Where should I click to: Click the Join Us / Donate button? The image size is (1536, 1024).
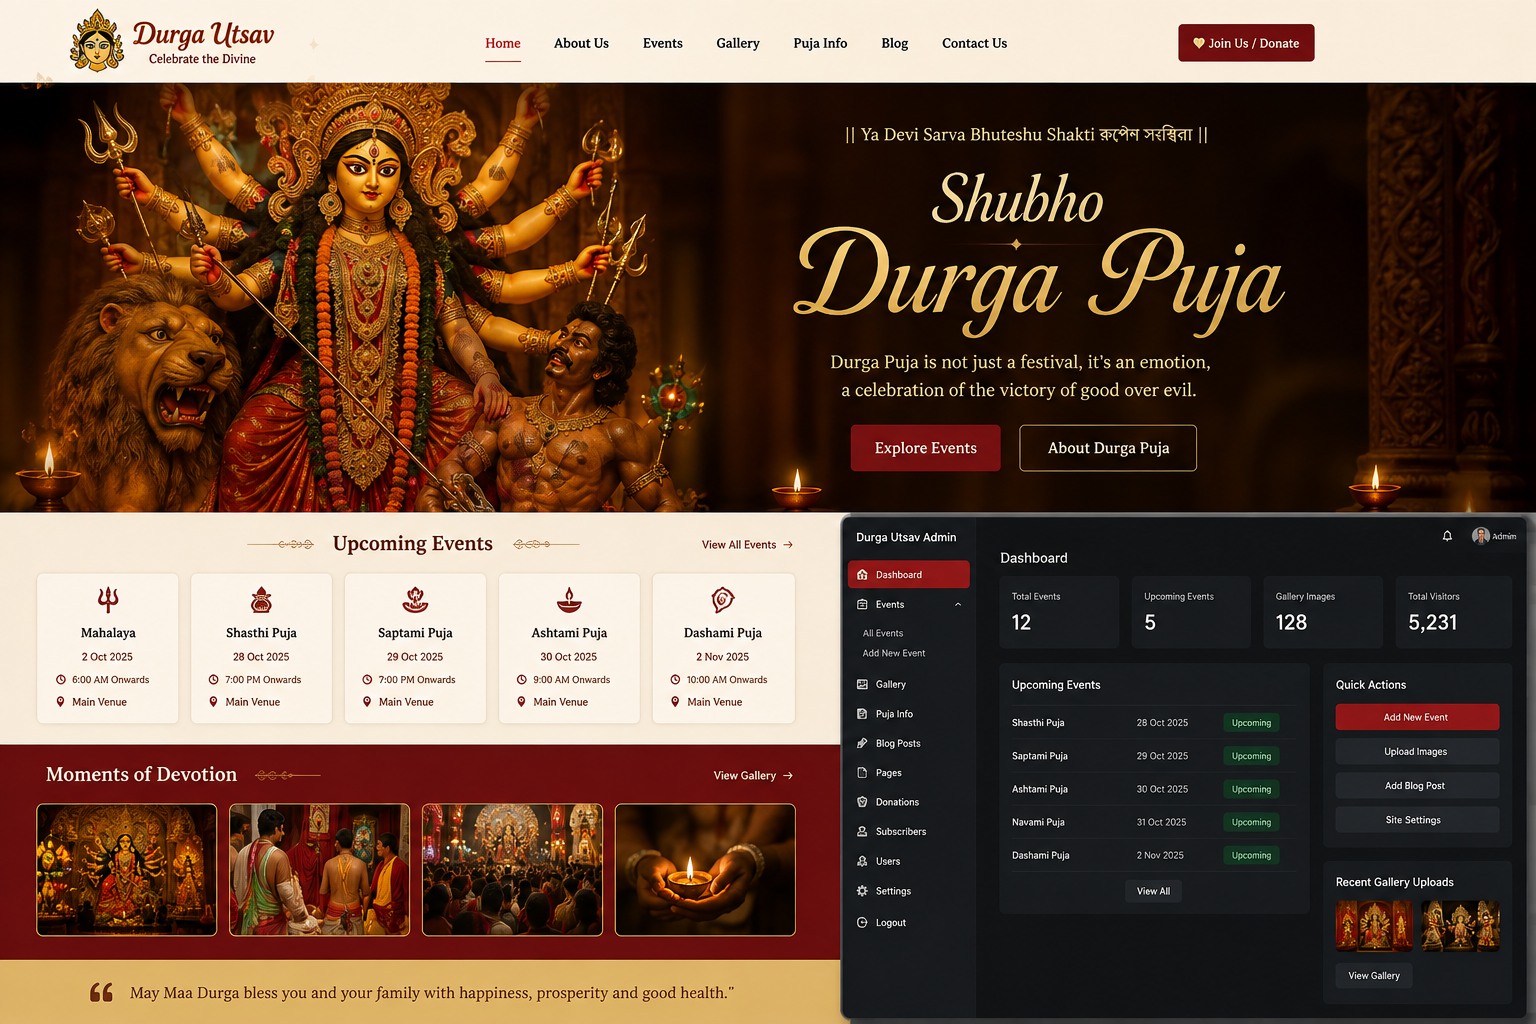(x=1246, y=43)
